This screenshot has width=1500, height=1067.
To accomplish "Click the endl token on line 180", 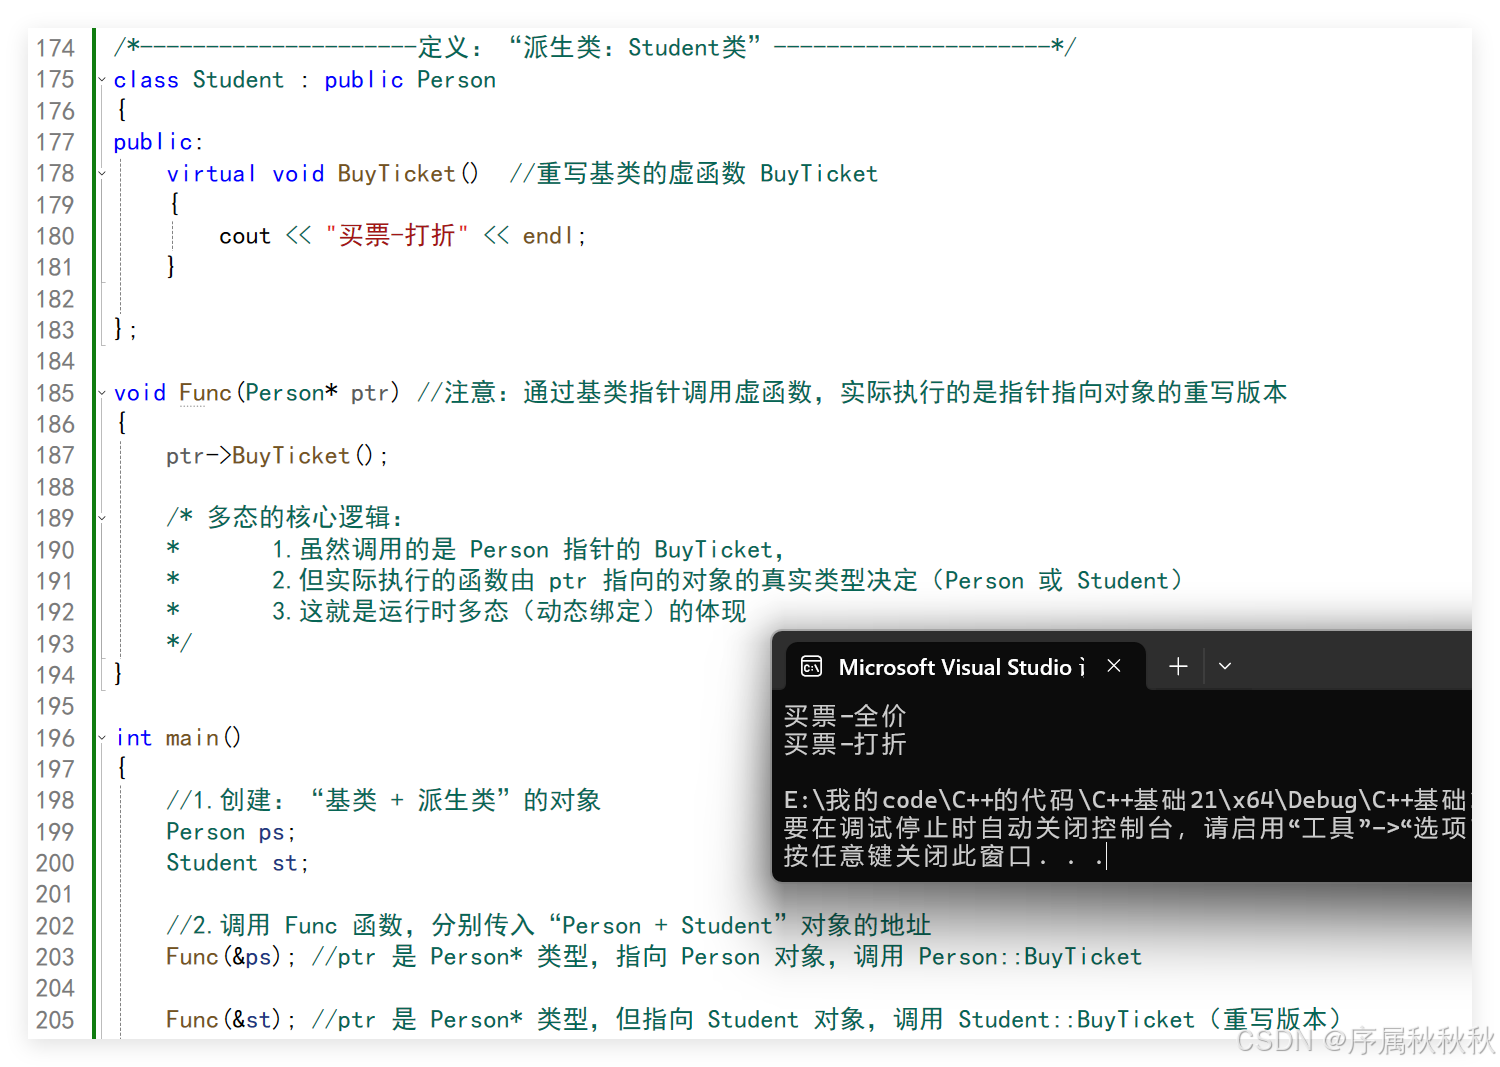I will tap(548, 236).
